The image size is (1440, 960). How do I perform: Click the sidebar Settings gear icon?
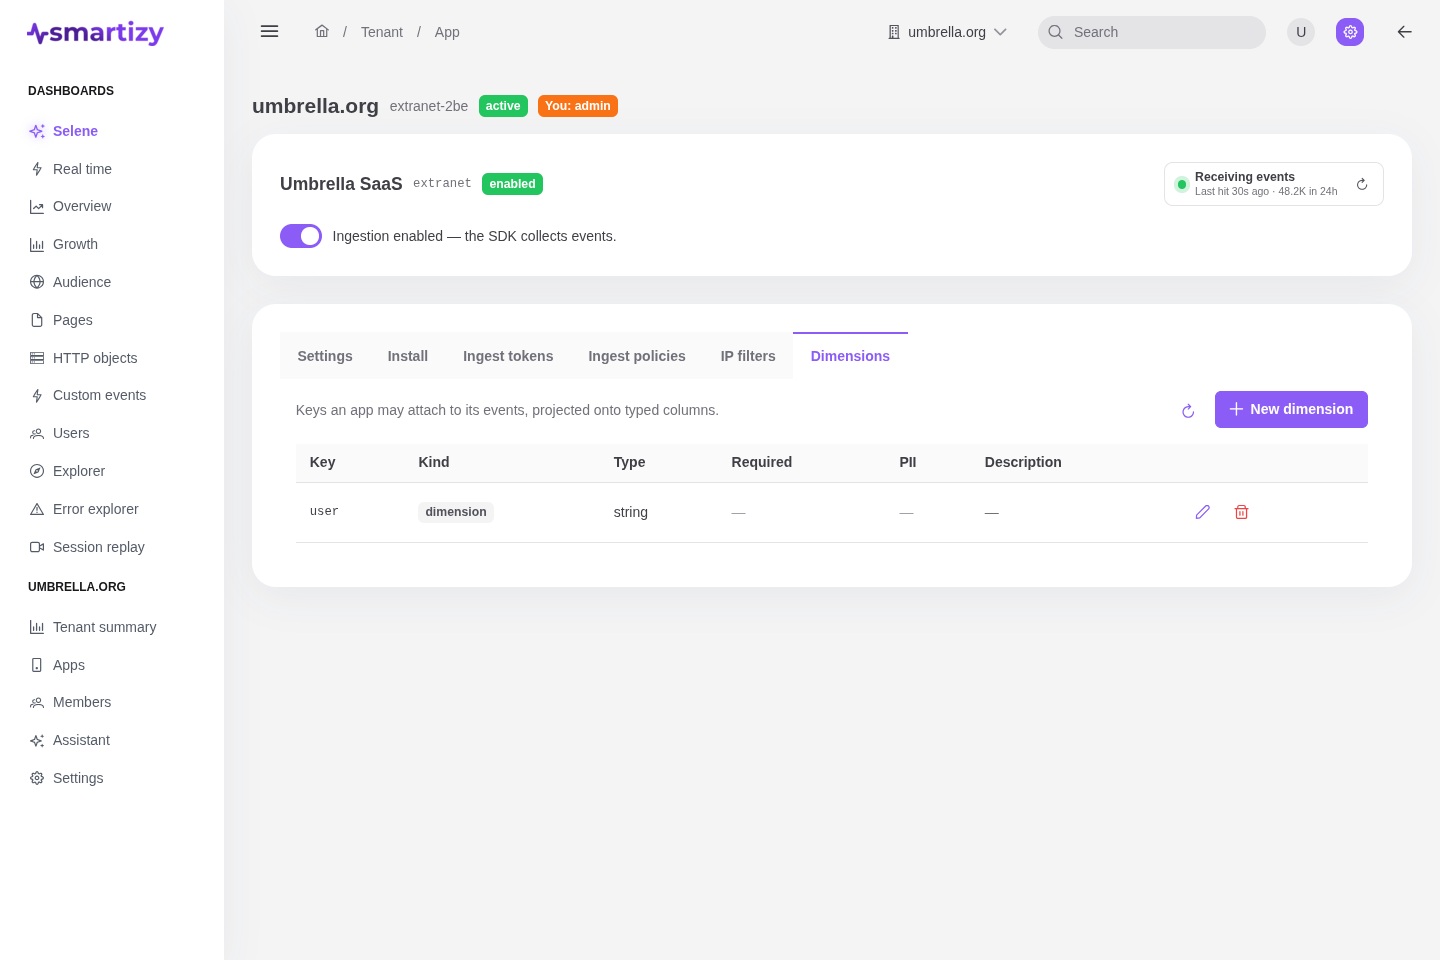click(x=37, y=778)
